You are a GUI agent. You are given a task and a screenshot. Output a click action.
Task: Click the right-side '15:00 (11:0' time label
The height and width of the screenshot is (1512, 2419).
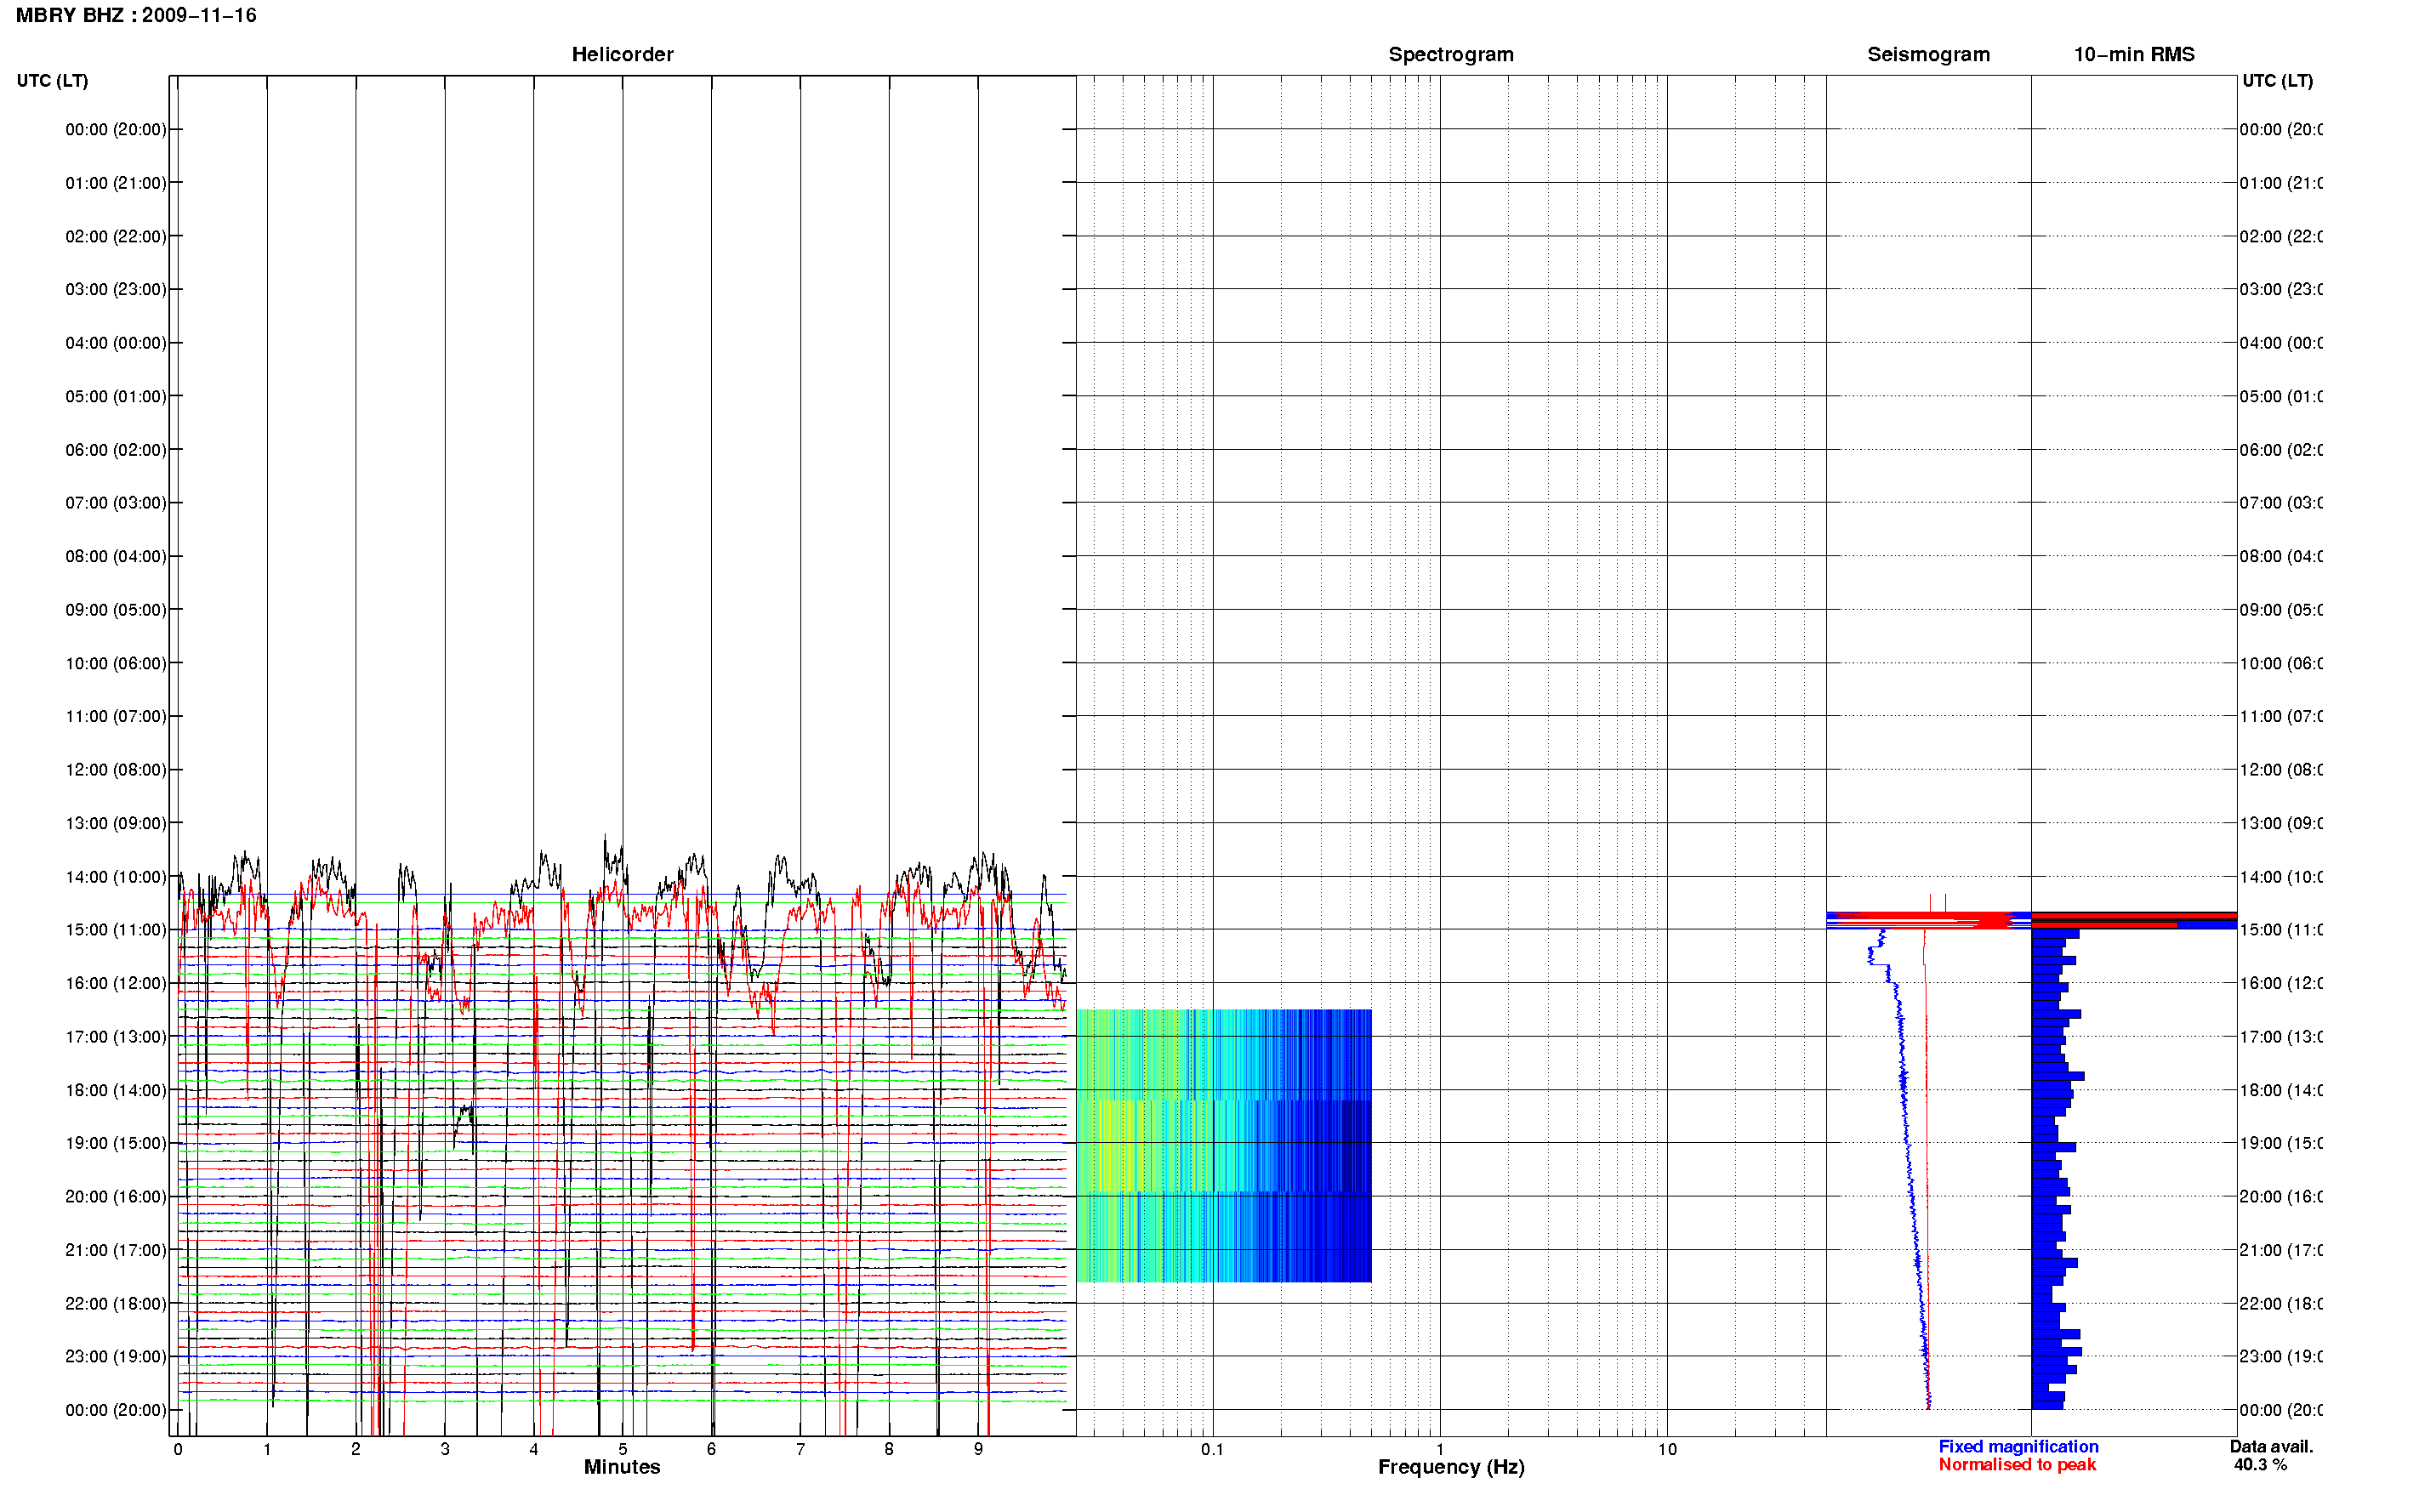[x=2281, y=930]
